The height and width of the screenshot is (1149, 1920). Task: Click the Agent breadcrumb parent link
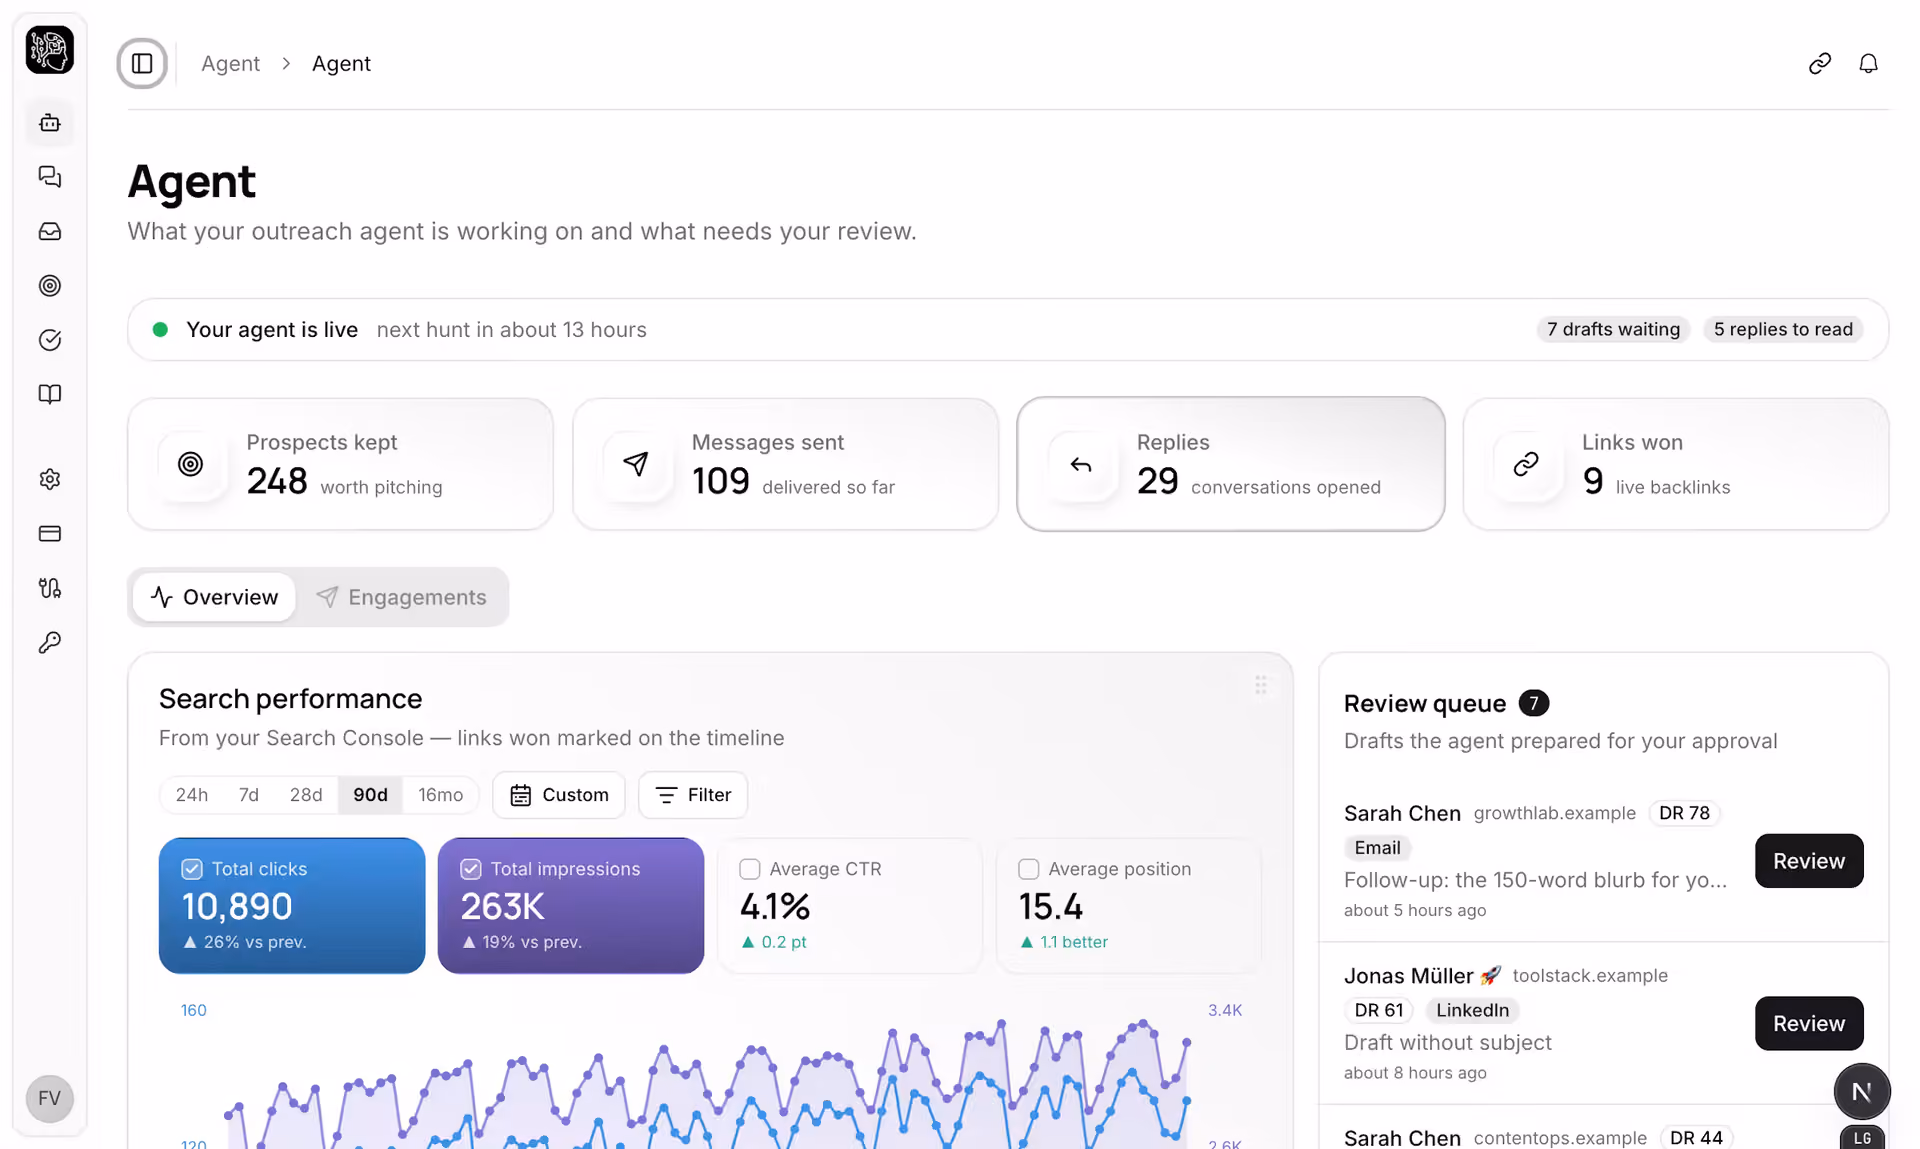(230, 64)
